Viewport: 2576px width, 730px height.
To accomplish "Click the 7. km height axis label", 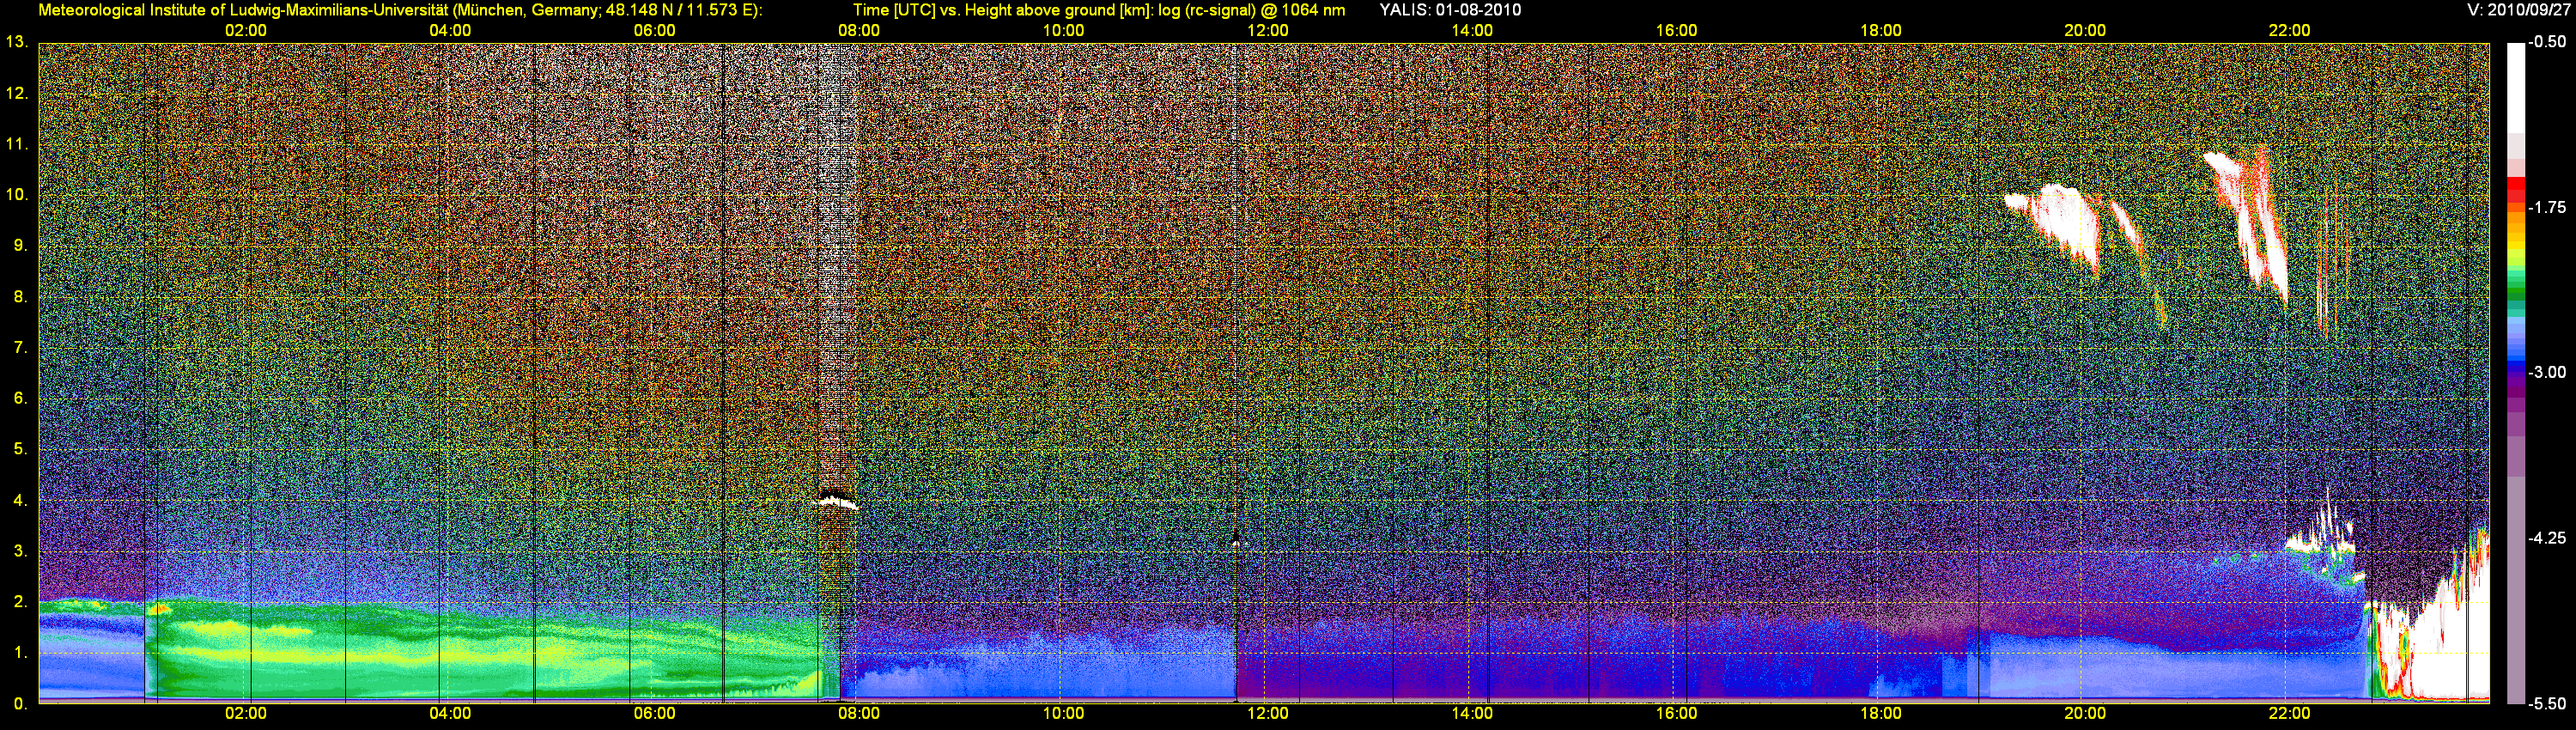I will (20, 347).
